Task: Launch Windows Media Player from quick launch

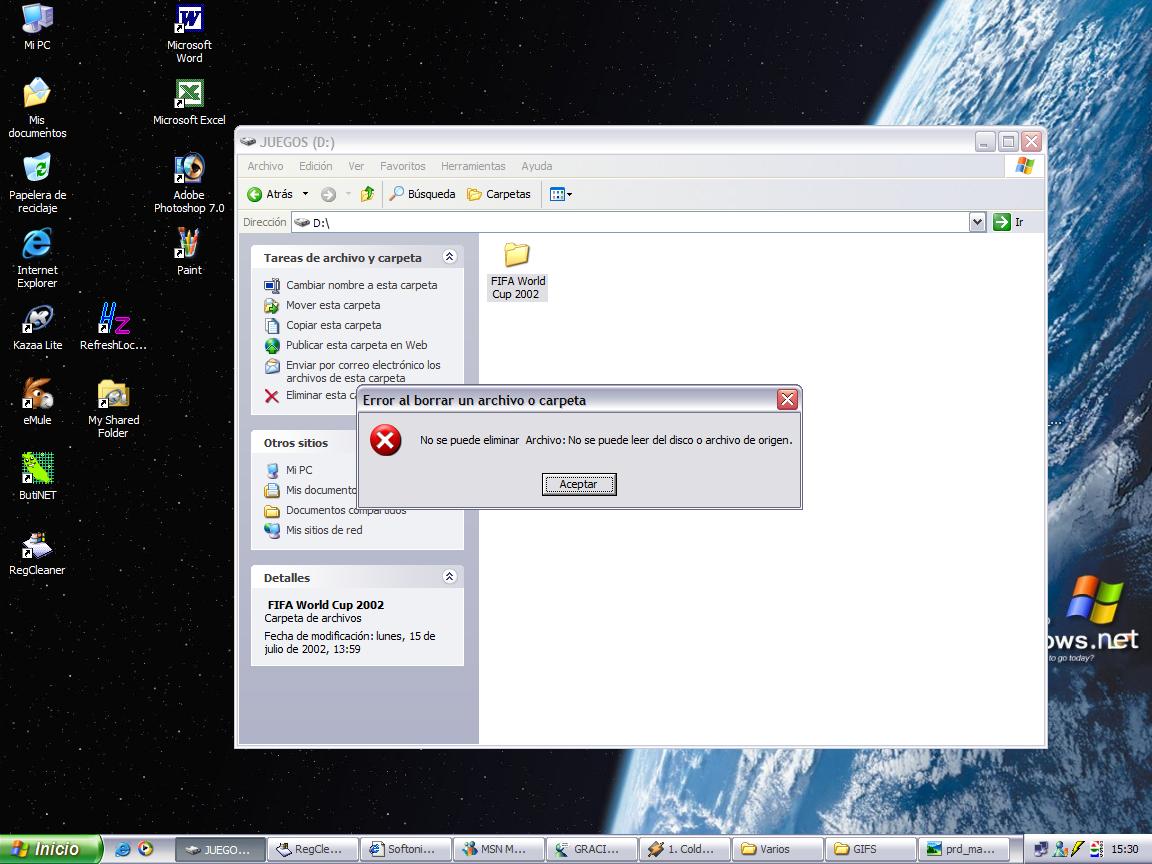Action: click(x=145, y=849)
